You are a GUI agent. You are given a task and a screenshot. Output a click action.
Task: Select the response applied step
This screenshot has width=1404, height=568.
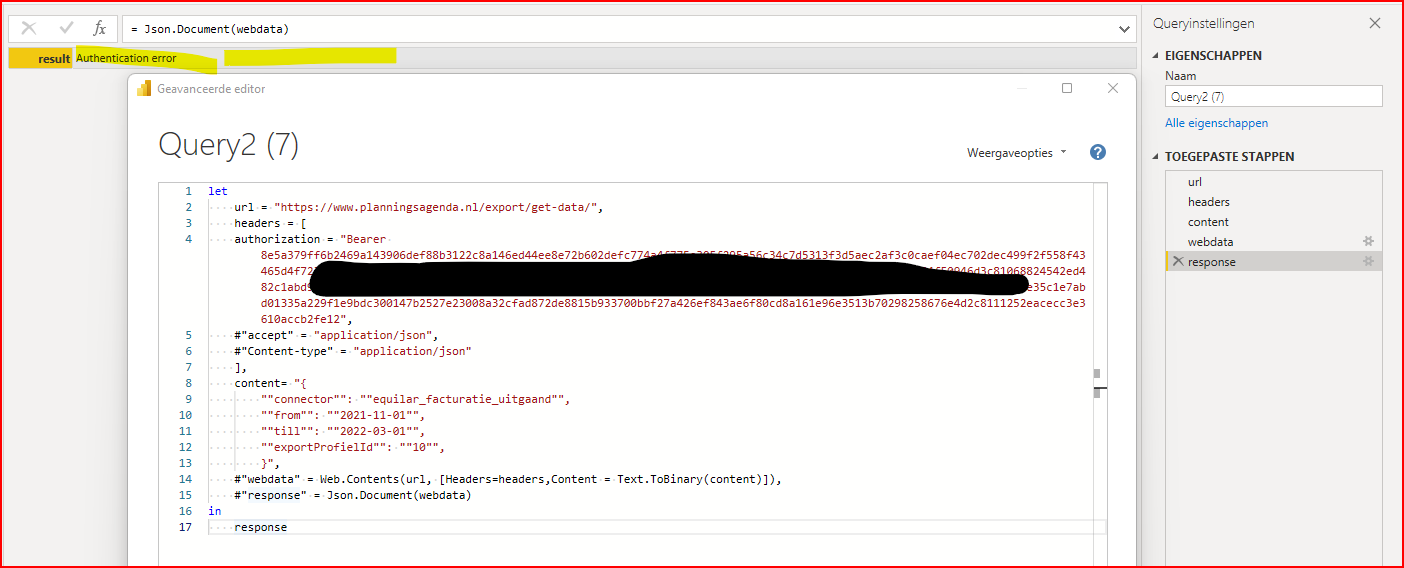(1274, 262)
